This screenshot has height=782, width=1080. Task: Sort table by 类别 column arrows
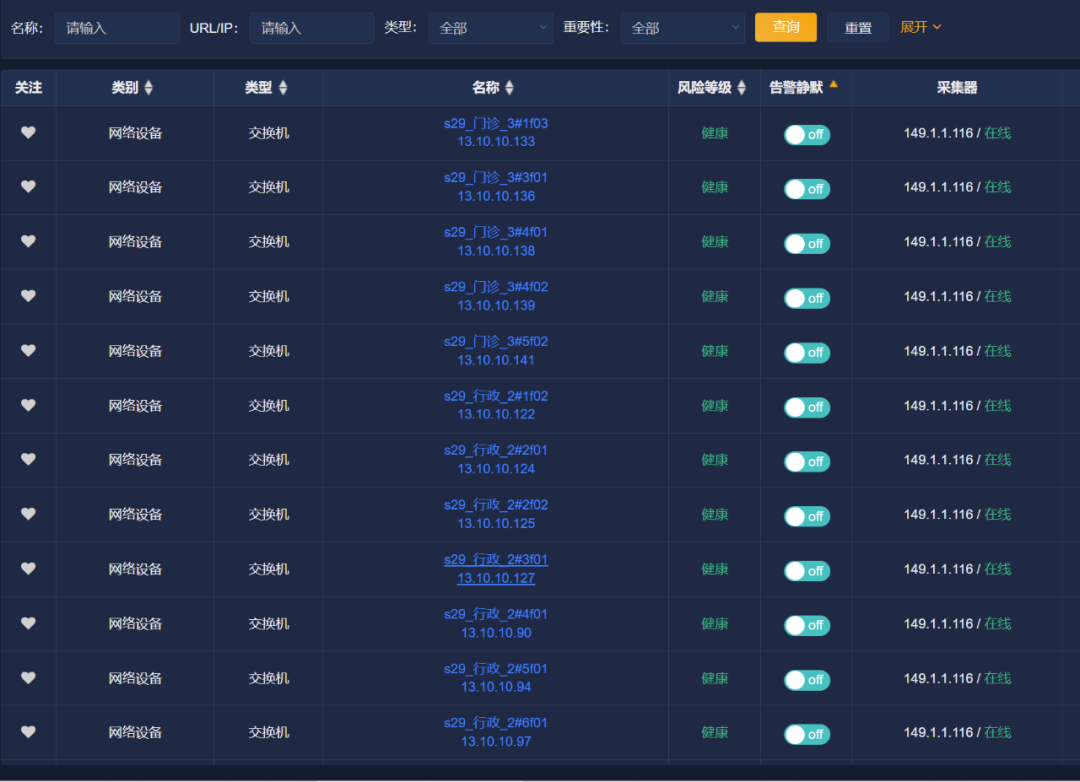(149, 88)
